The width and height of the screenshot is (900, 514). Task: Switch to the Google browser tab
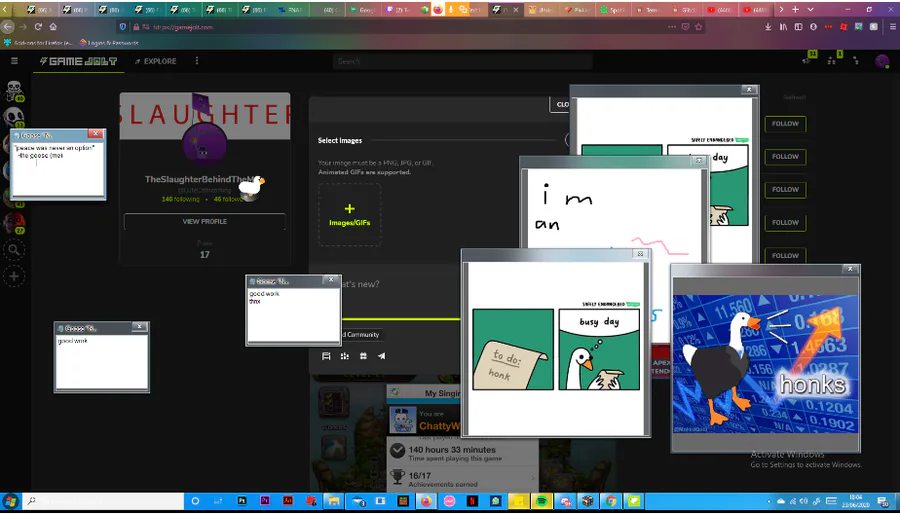pos(363,9)
